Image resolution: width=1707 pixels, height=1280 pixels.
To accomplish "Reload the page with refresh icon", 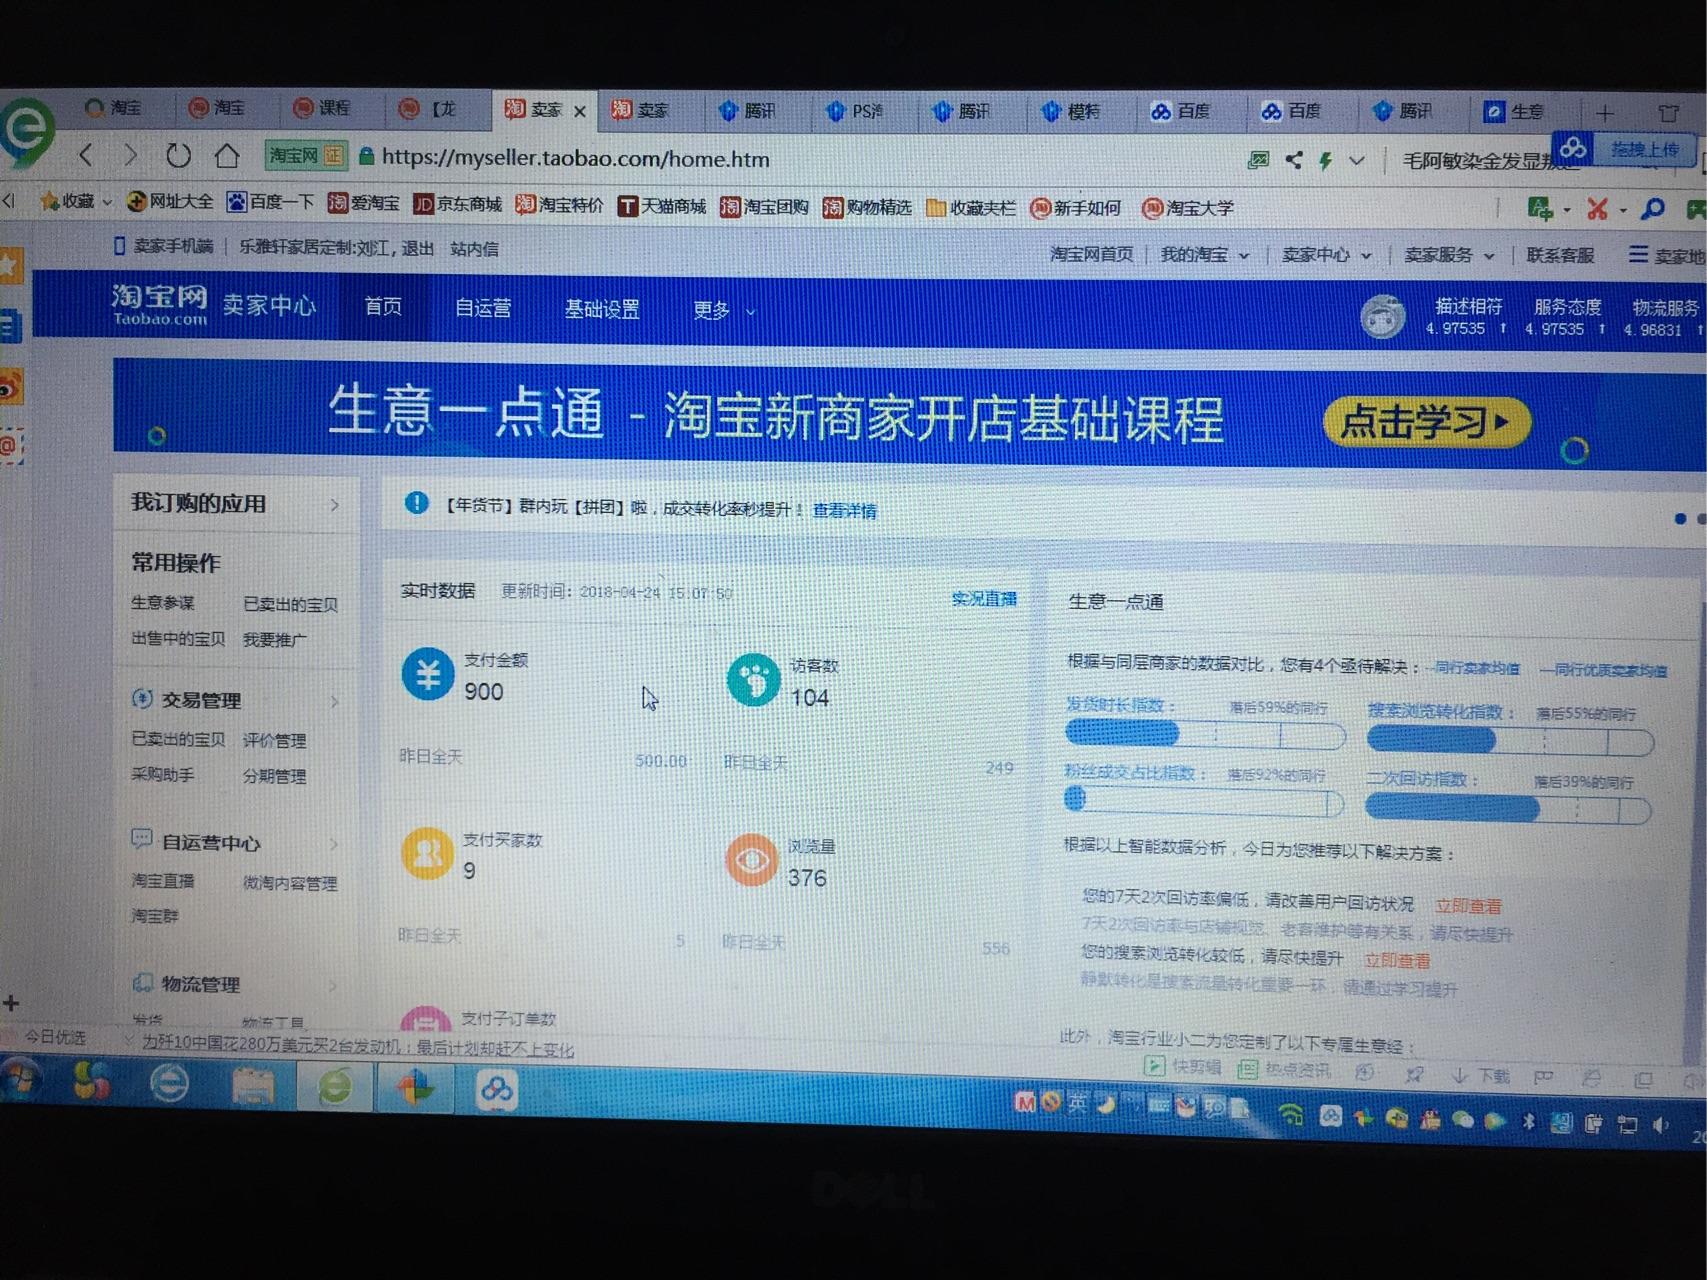I will click(178, 155).
